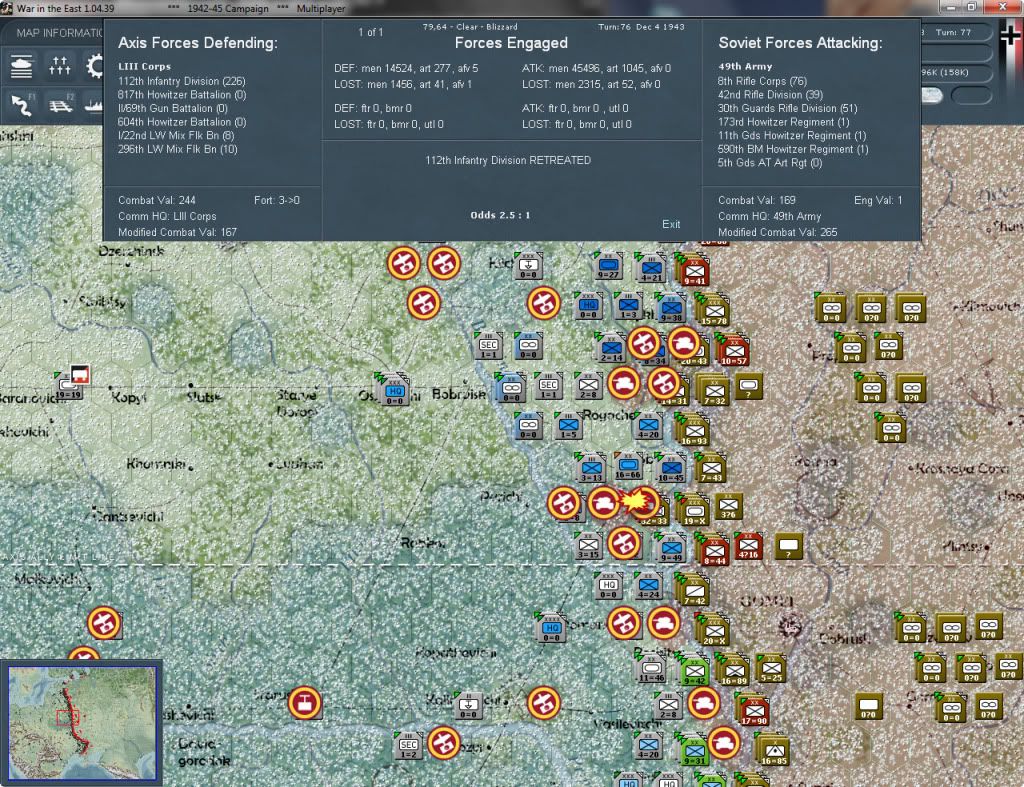Select the F2 rail mode track icon

(61, 104)
